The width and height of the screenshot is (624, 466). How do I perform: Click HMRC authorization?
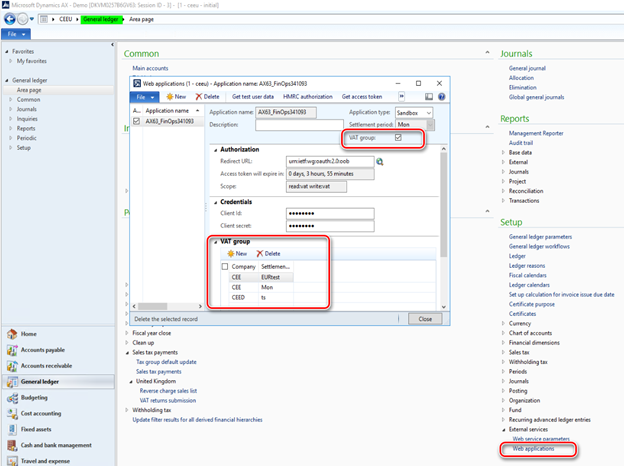(x=308, y=97)
